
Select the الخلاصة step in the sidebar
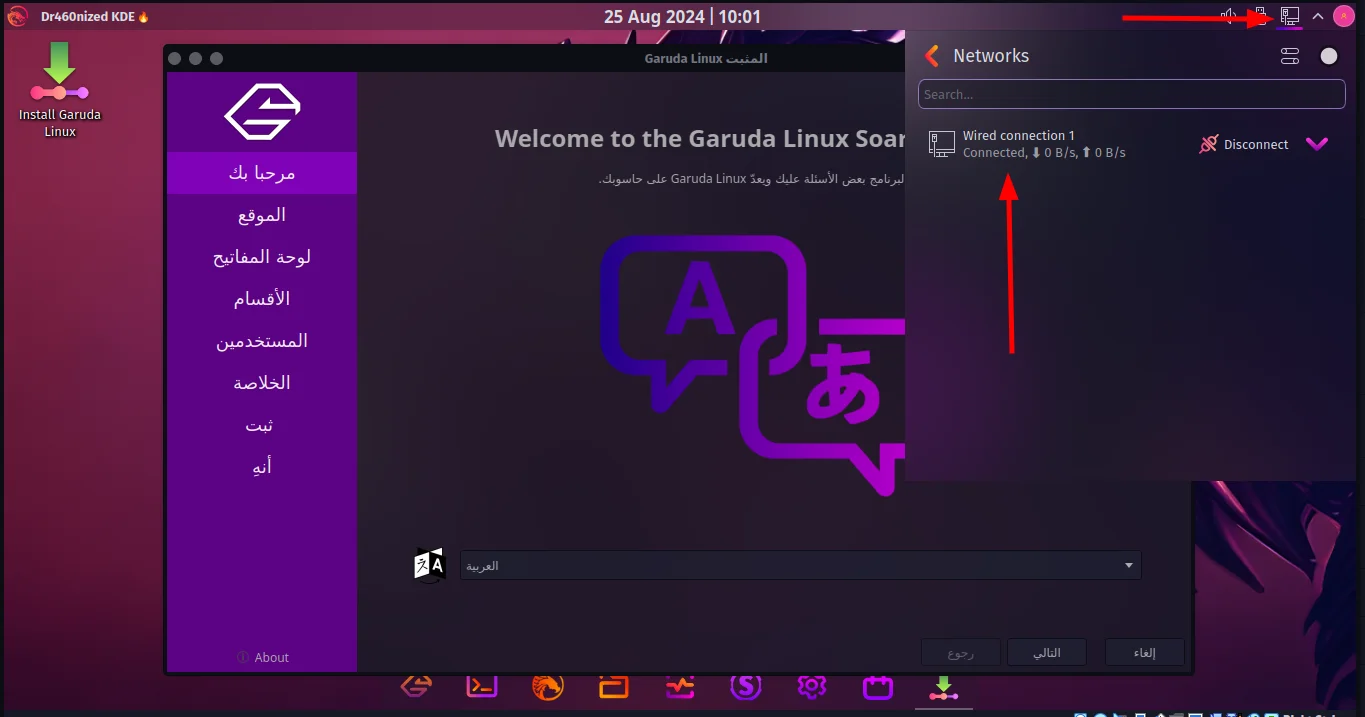(x=262, y=383)
